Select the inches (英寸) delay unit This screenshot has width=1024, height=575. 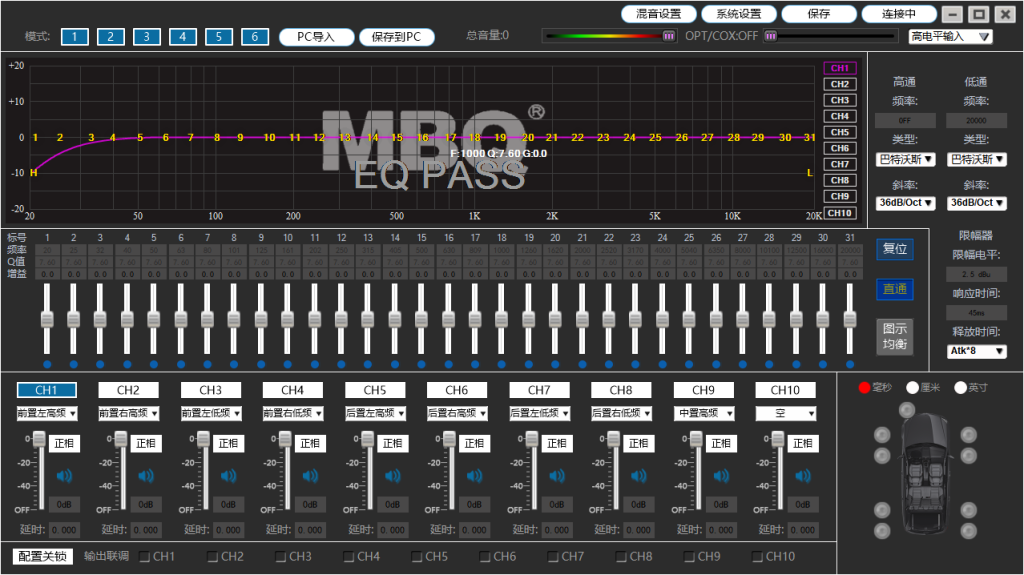click(x=960, y=387)
